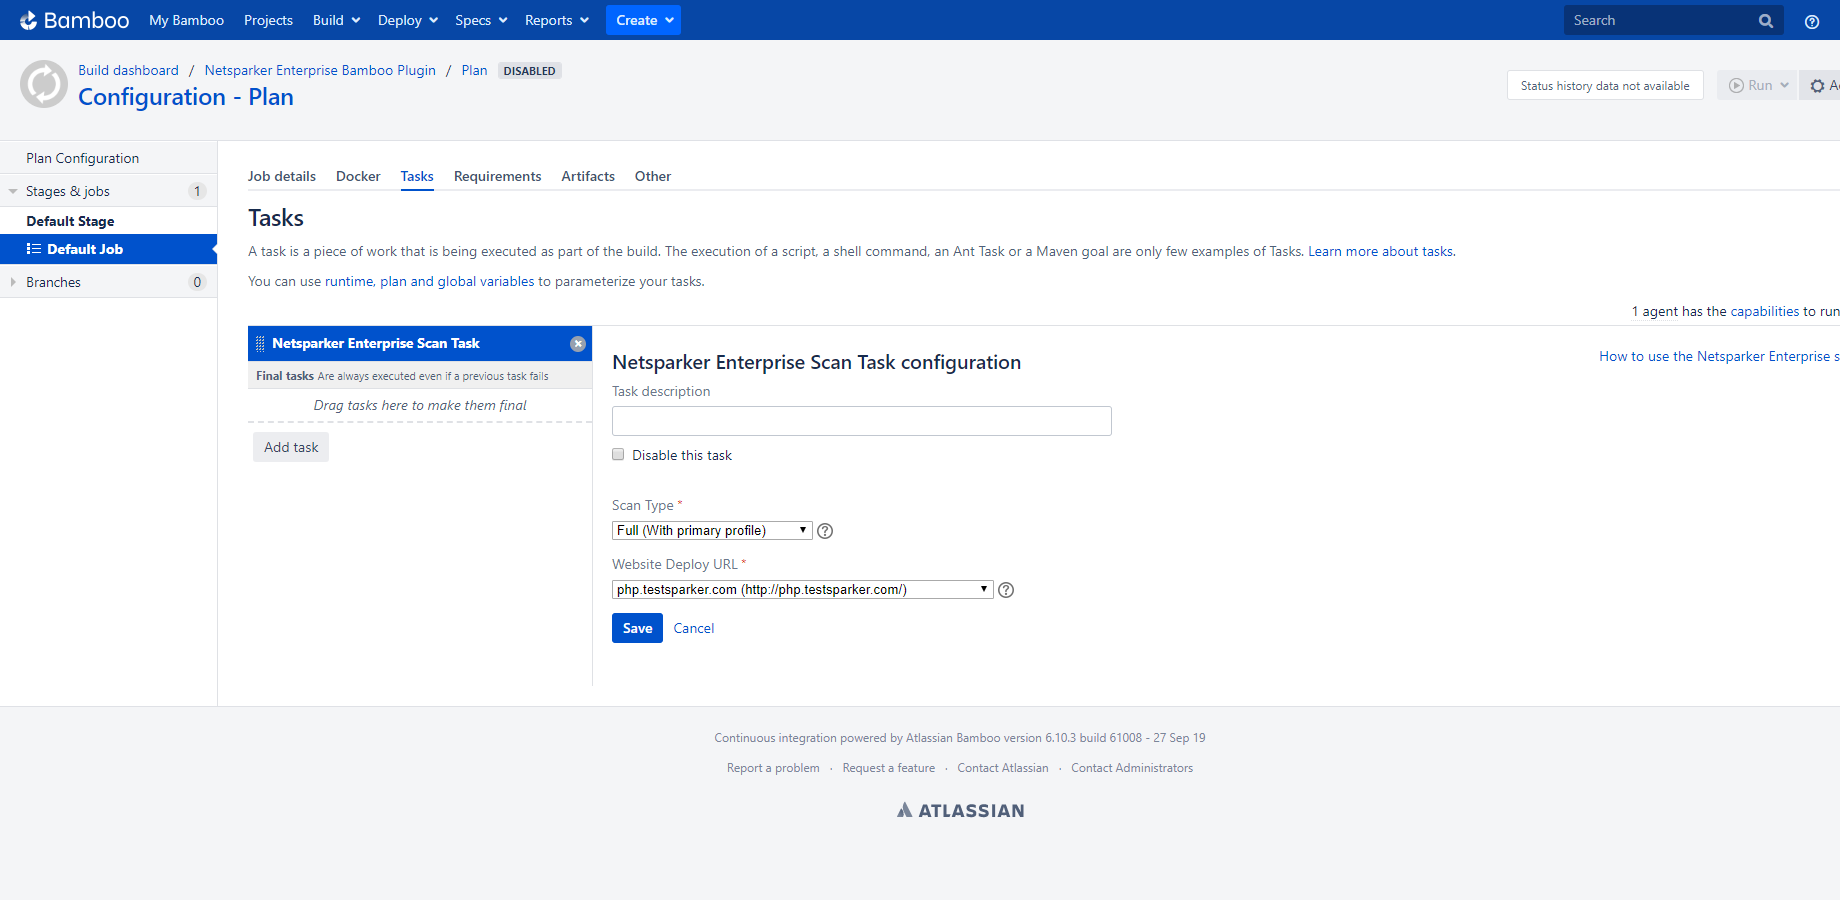The height and width of the screenshot is (900, 1840).
Task: Click the Bamboo logo
Action: 74,20
